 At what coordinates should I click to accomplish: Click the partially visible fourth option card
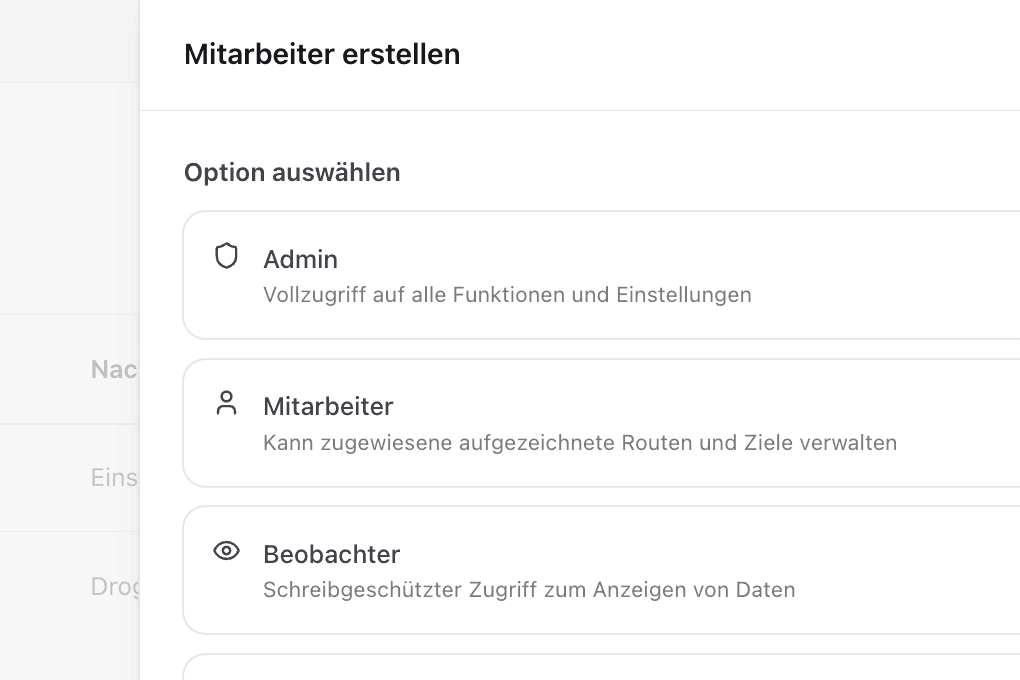[x=600, y=670]
